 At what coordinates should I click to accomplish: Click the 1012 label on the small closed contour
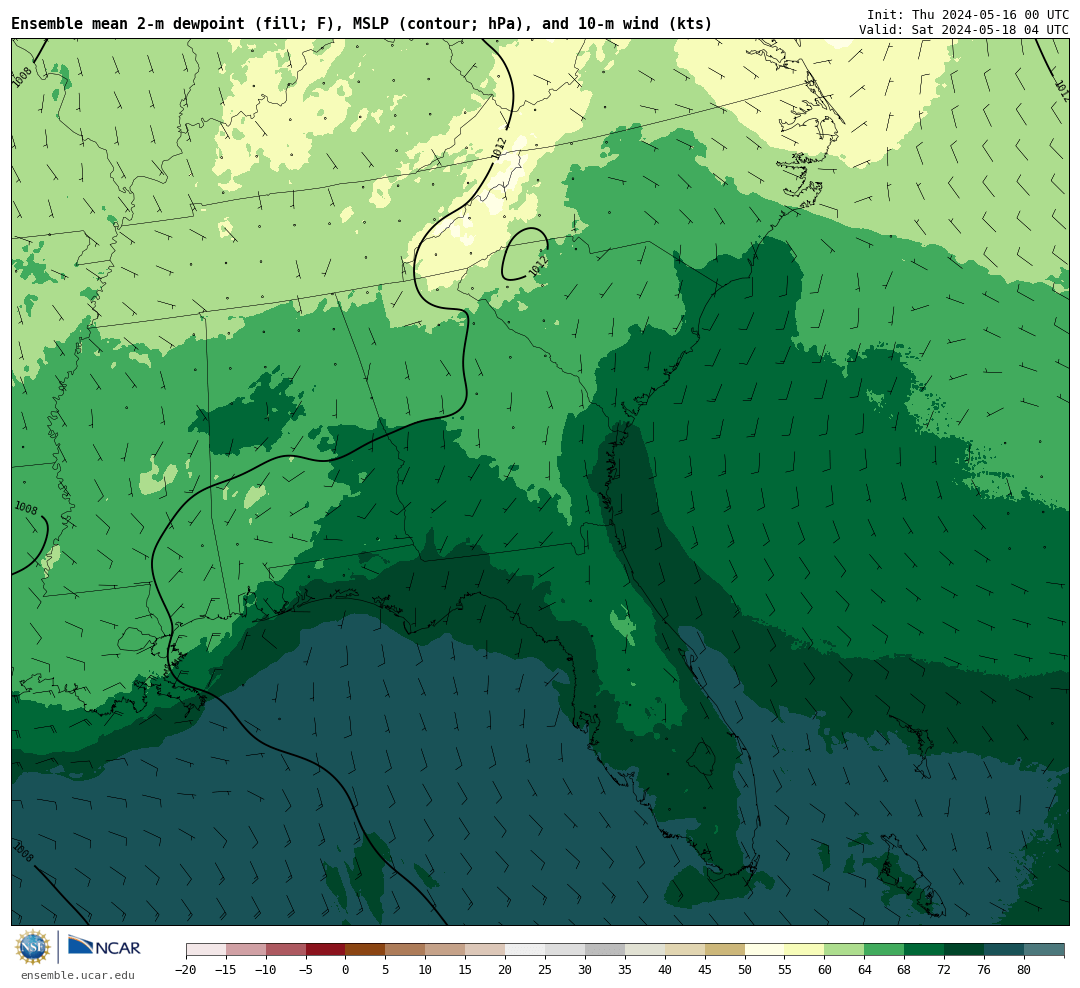pos(539,267)
